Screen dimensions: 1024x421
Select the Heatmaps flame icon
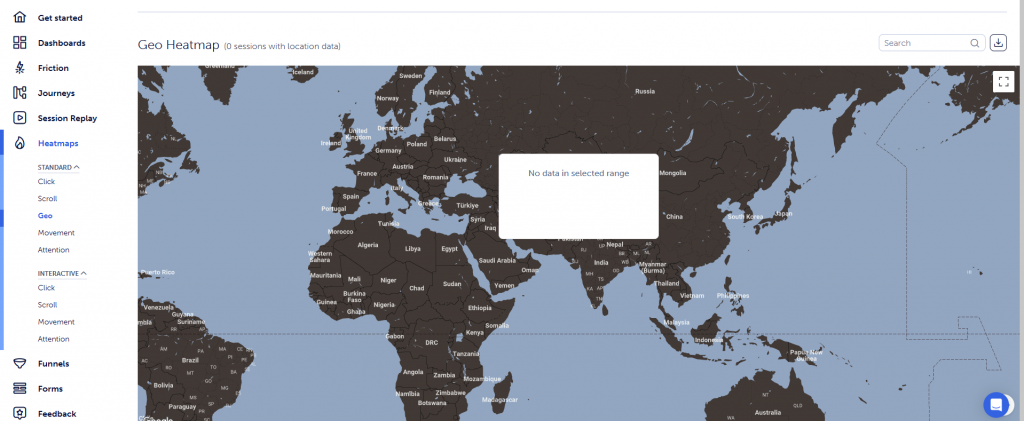click(19, 143)
